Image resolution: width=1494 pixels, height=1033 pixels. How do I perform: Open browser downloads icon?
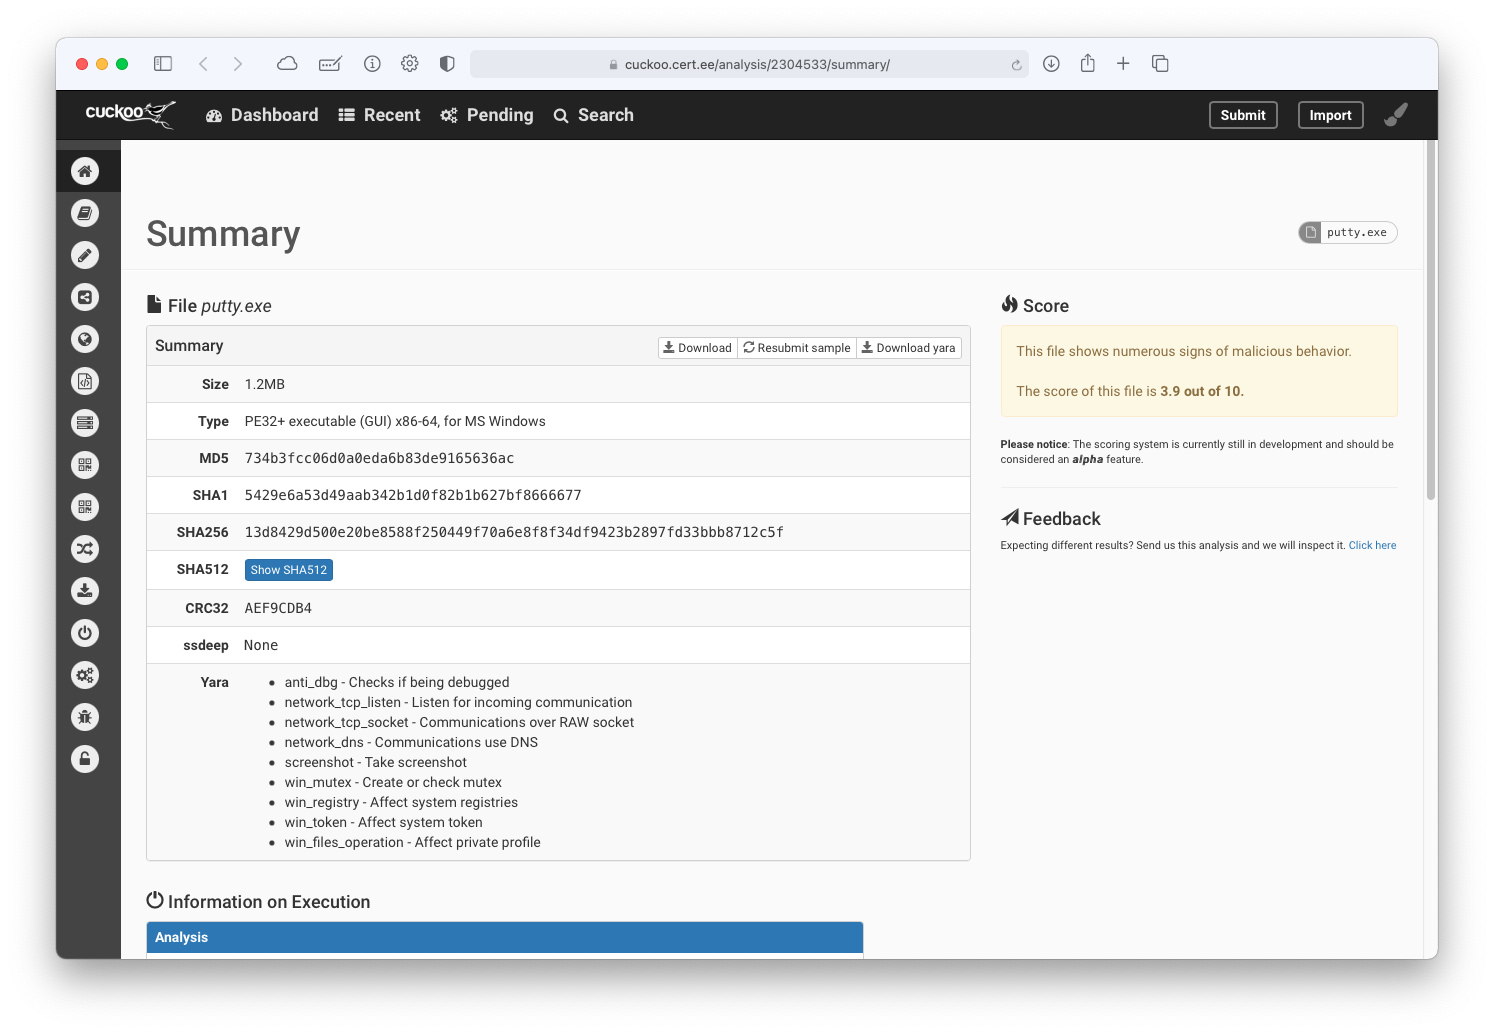point(1051,64)
